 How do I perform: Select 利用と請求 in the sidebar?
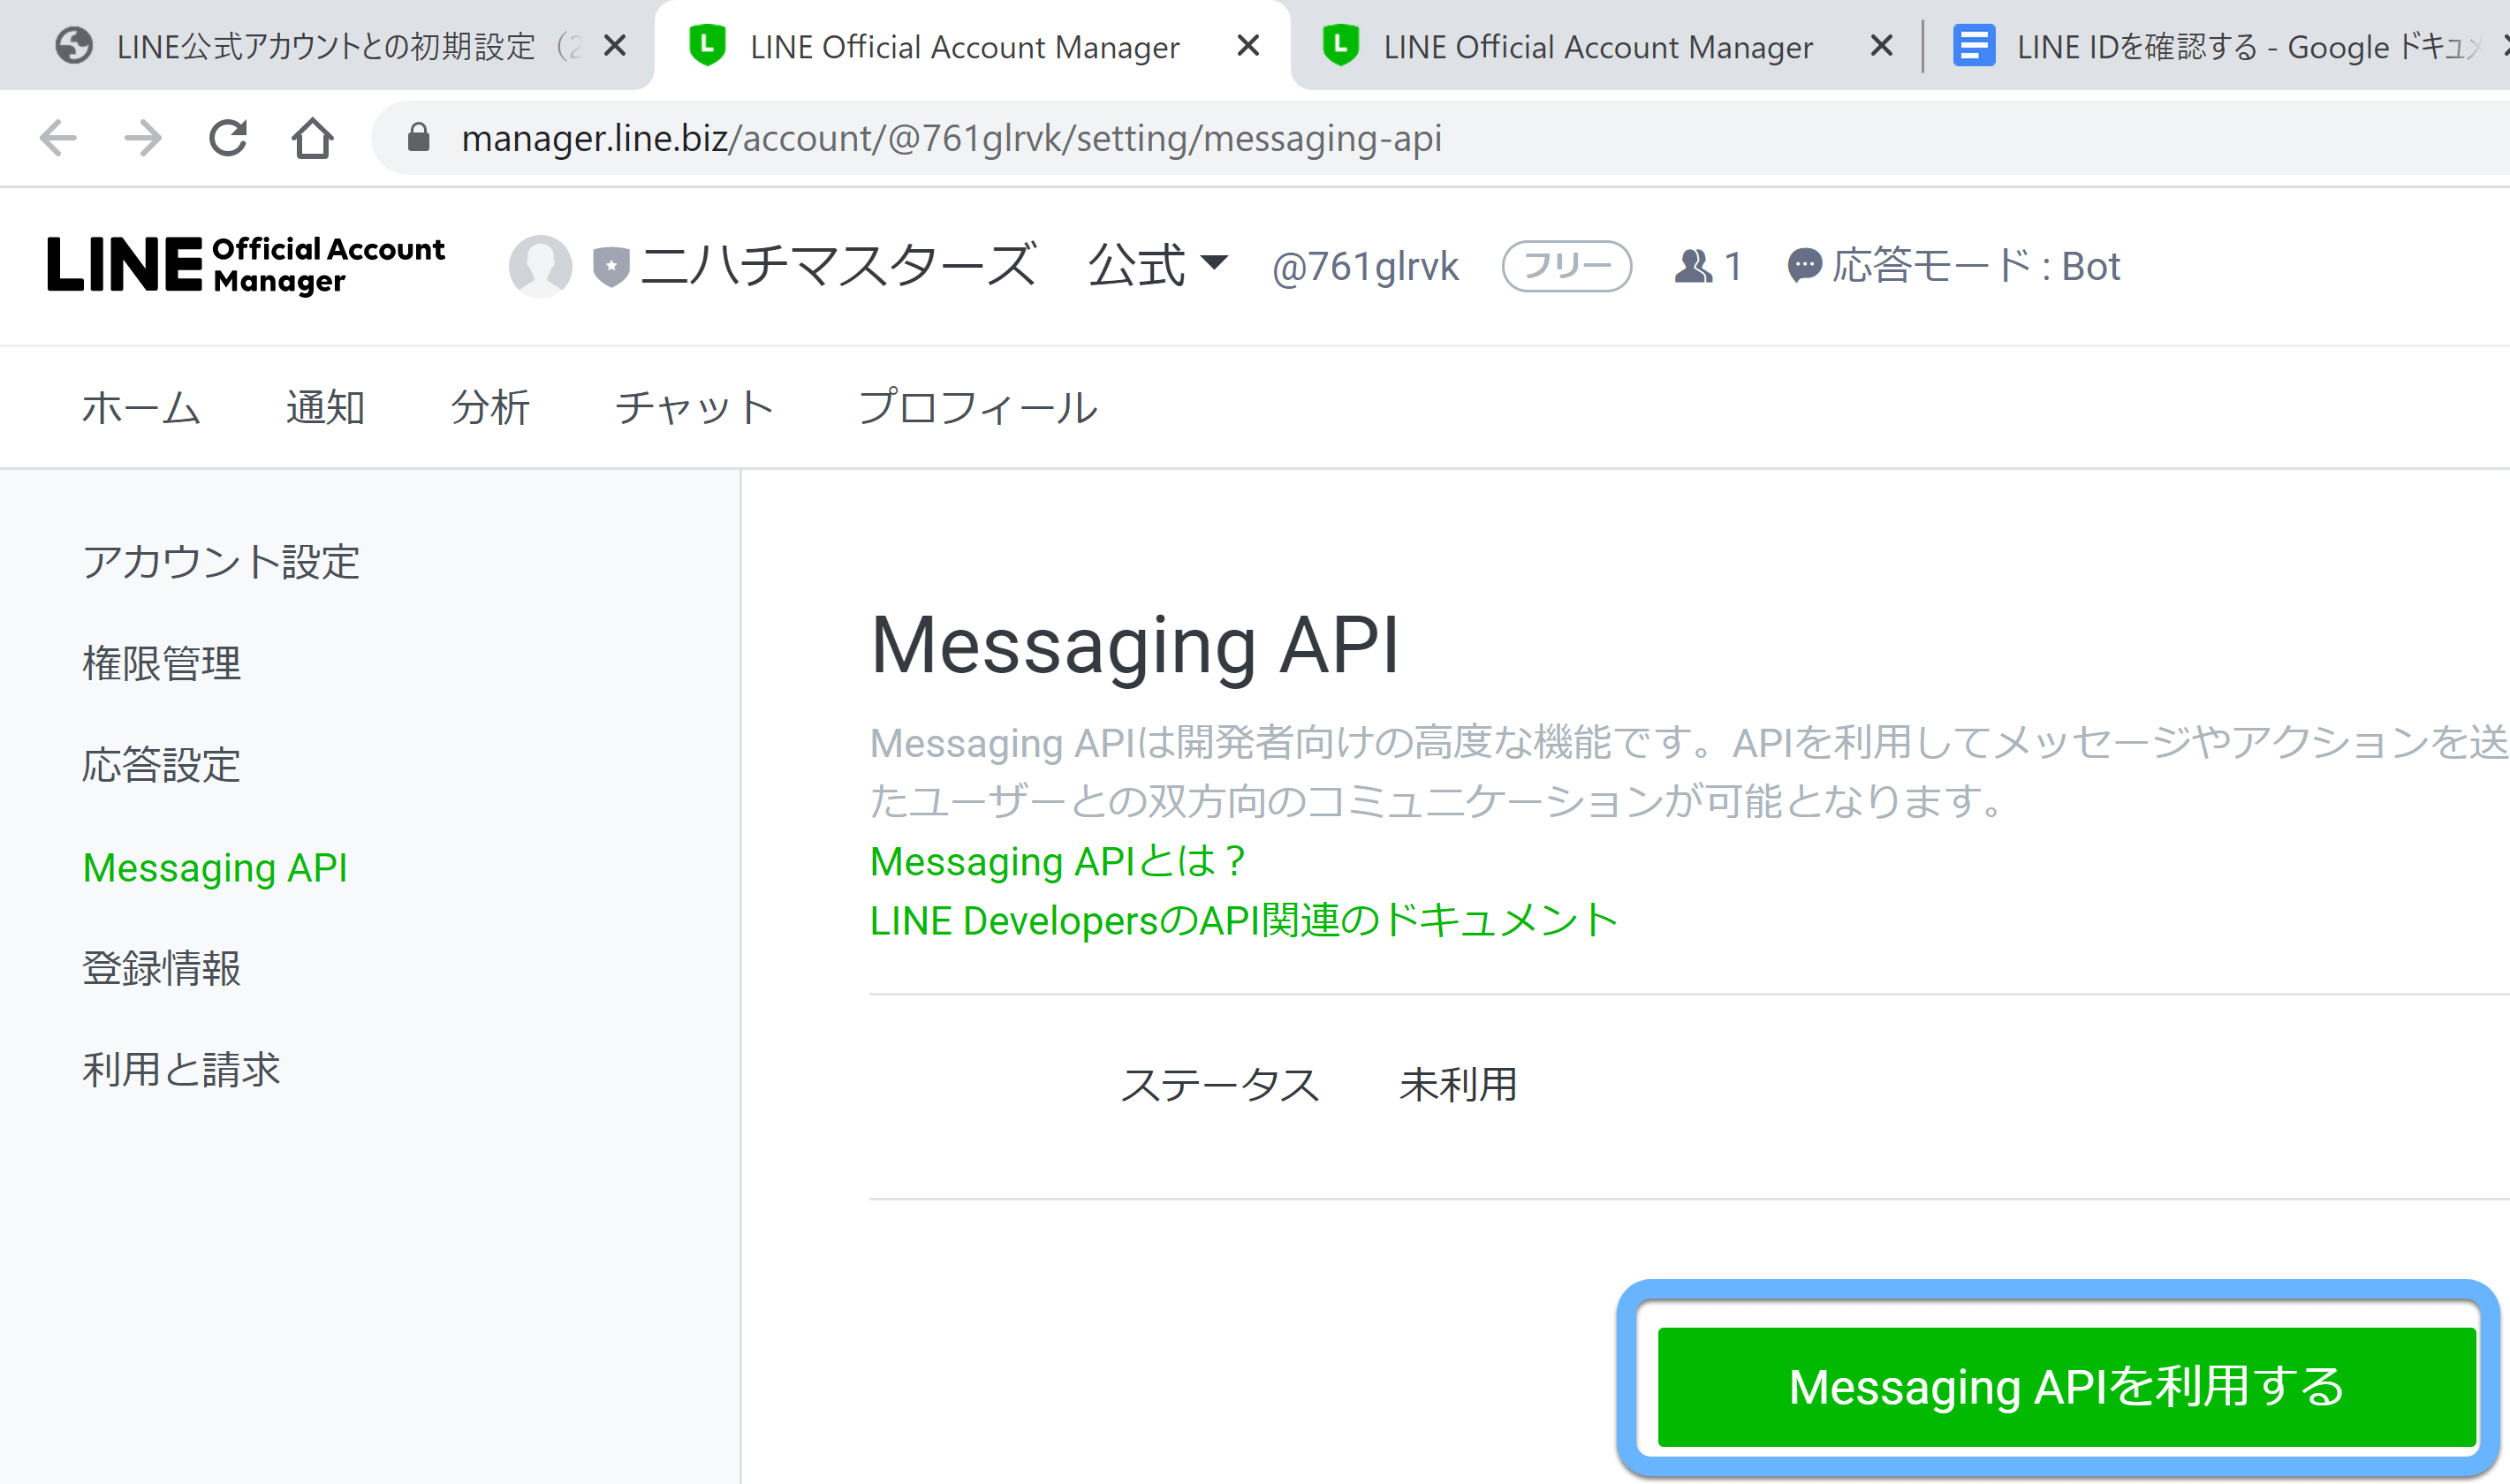tap(181, 1070)
